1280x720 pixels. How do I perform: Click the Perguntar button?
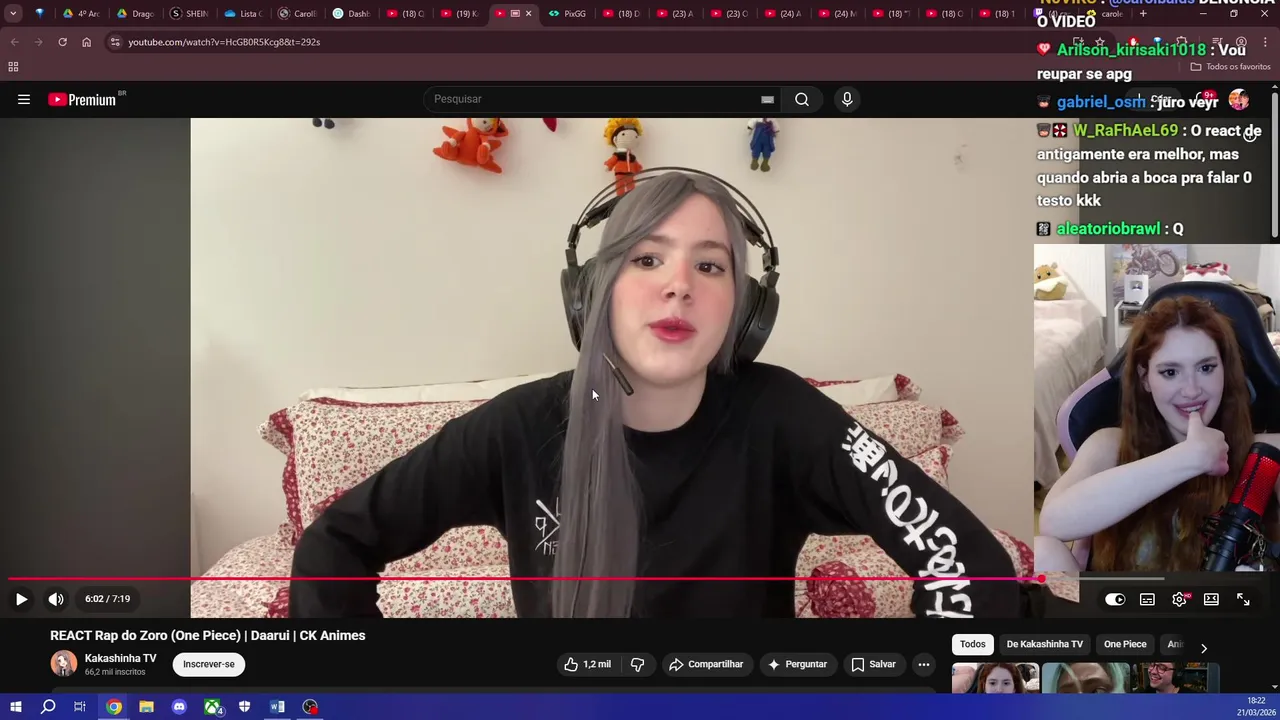click(797, 664)
